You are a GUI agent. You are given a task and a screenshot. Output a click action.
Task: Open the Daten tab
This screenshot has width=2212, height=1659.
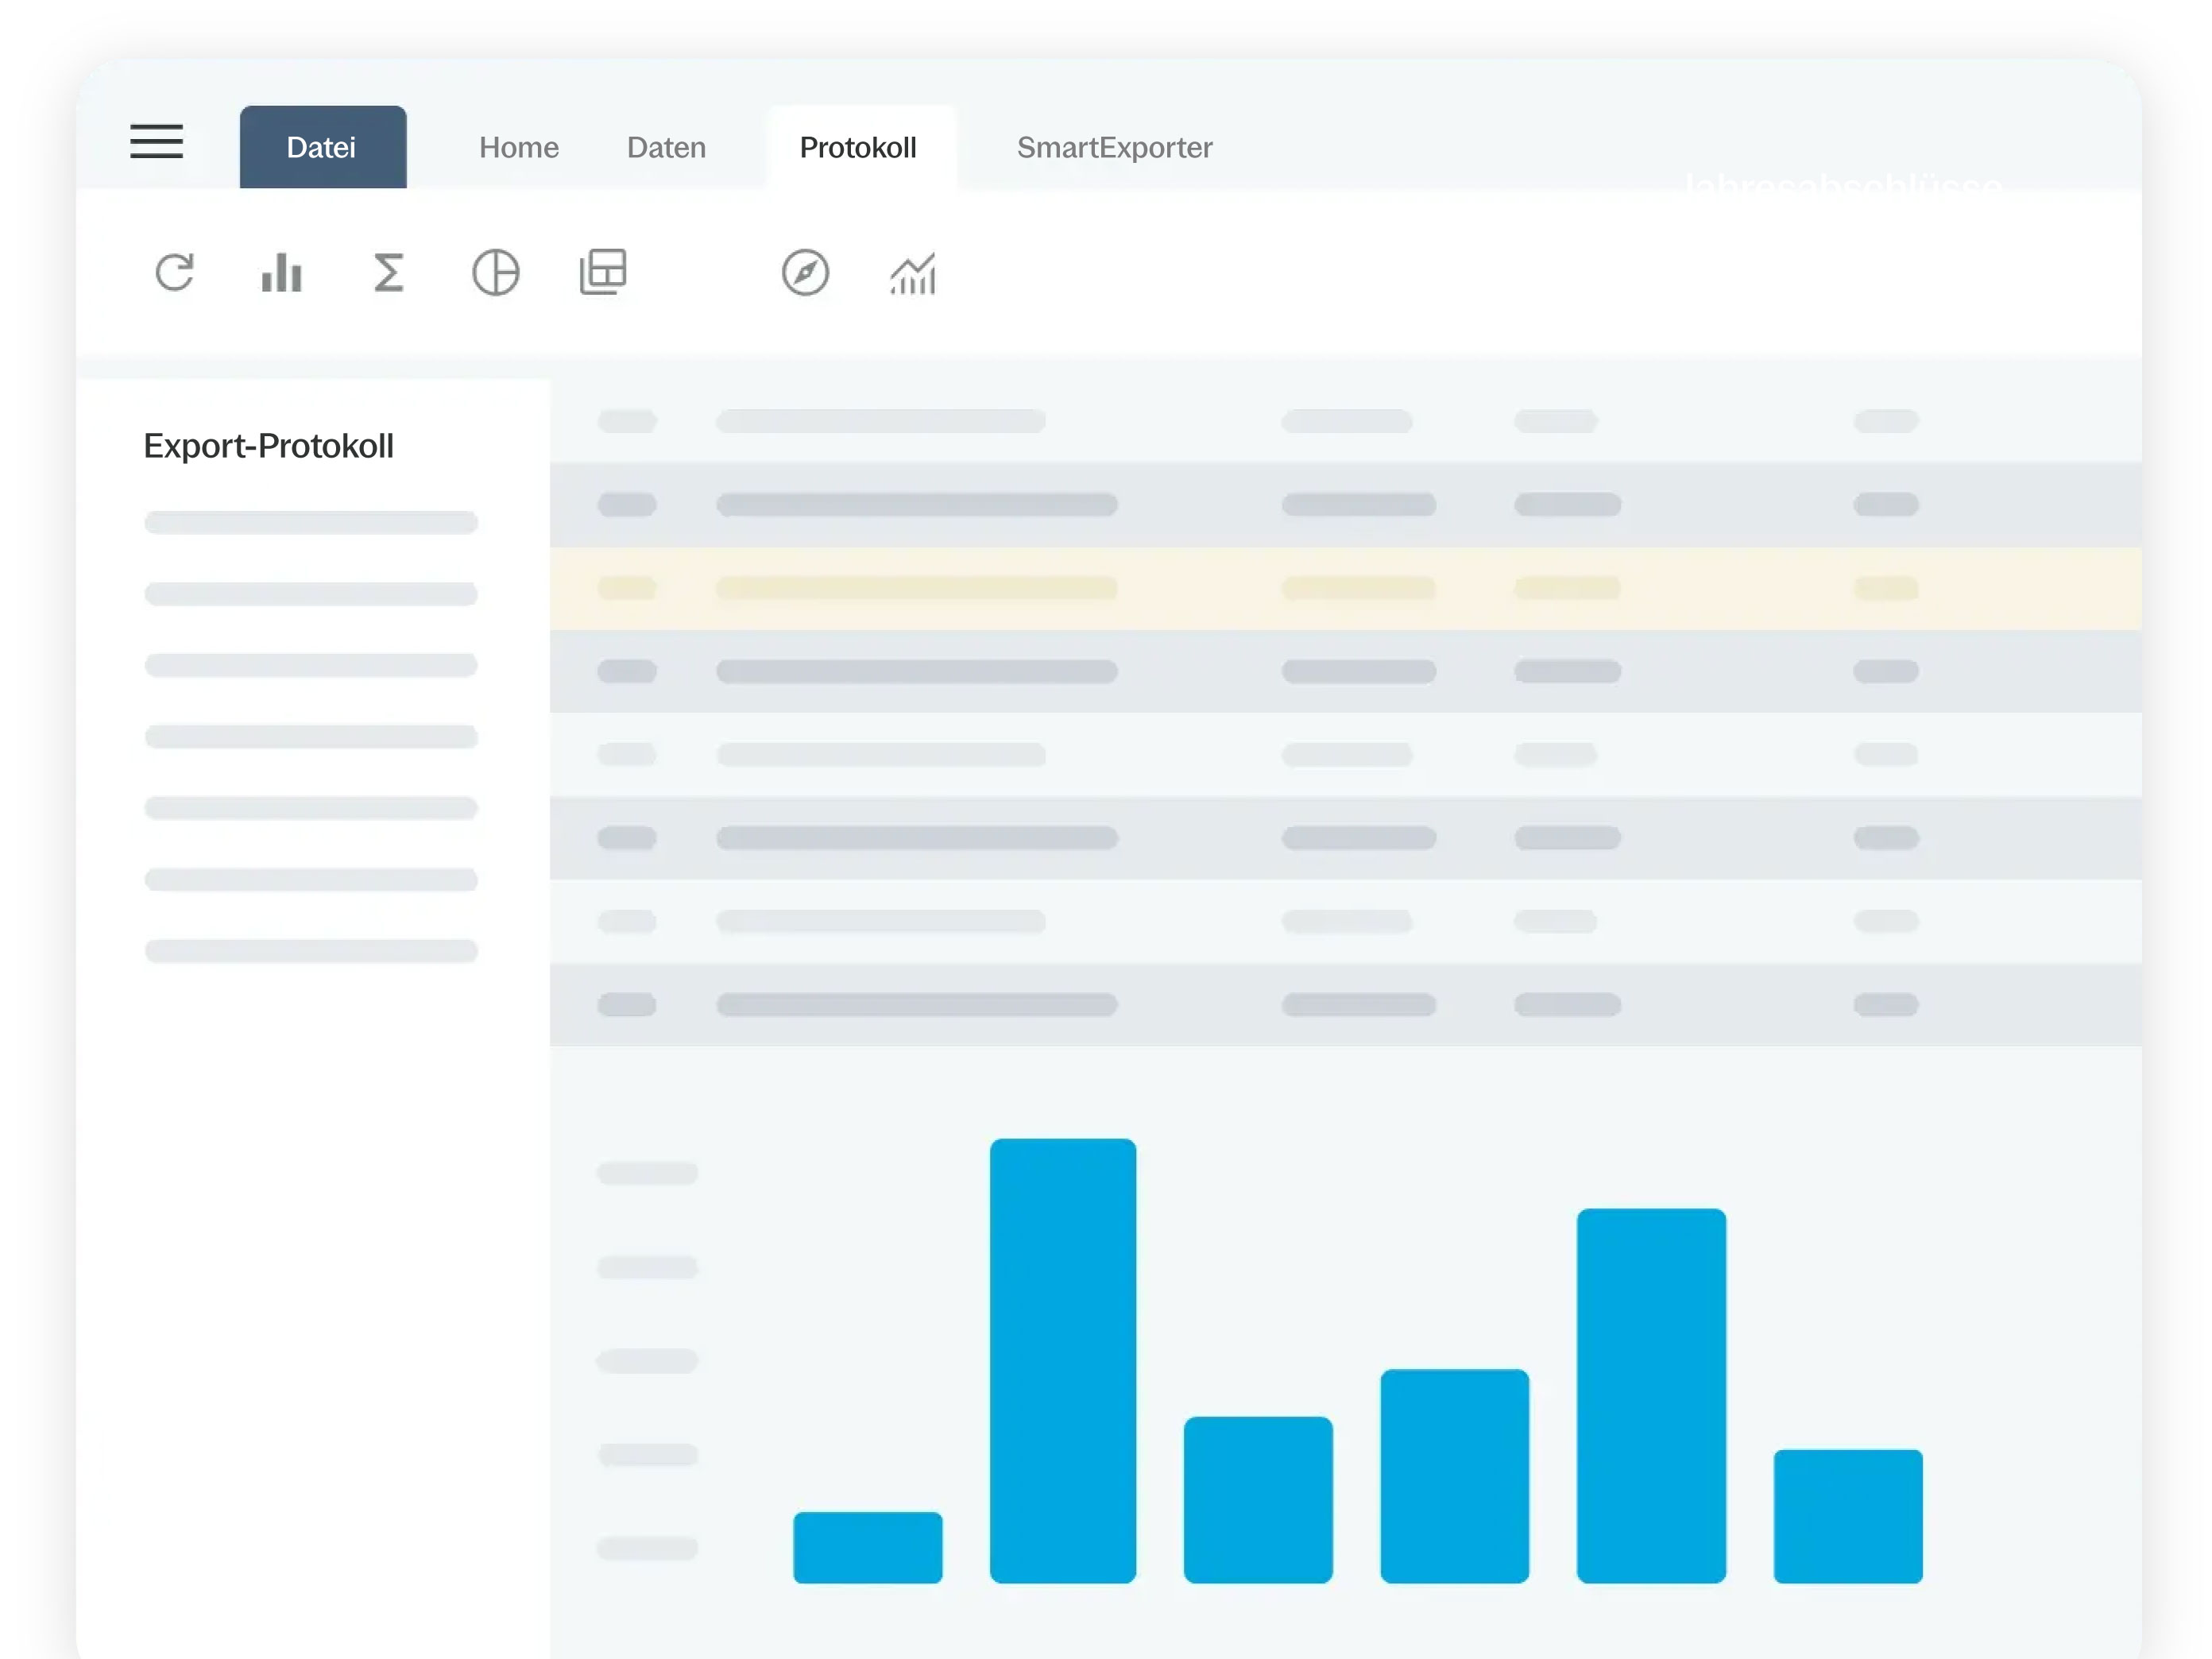tap(666, 147)
